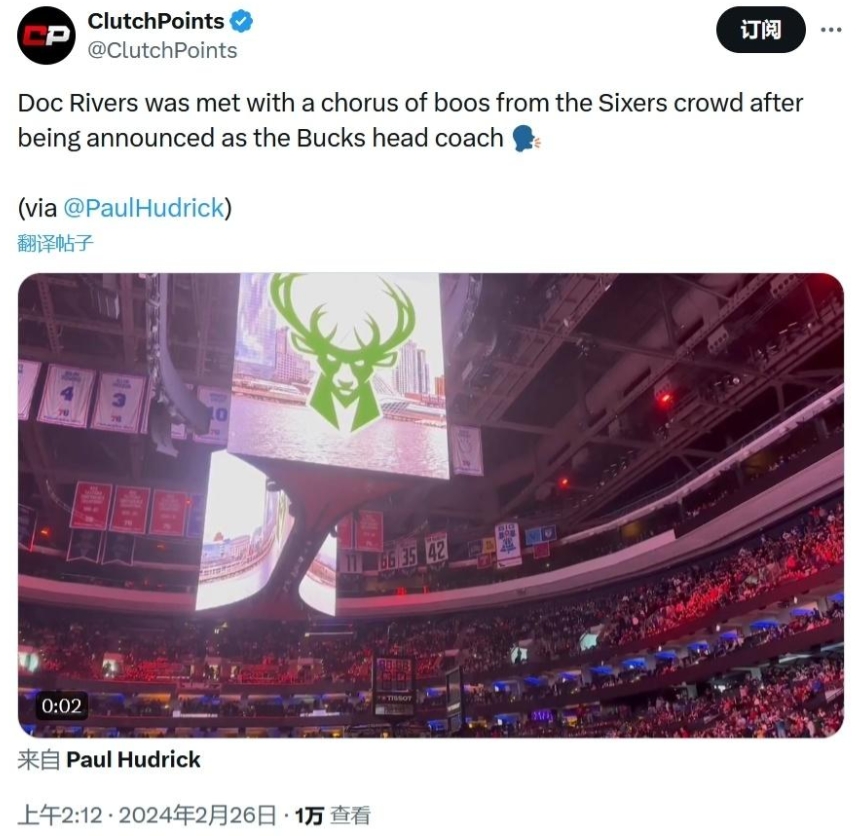This screenshot has height=836, width=860.
Task: Click the Tissot shot clock in video
Action: [392, 683]
